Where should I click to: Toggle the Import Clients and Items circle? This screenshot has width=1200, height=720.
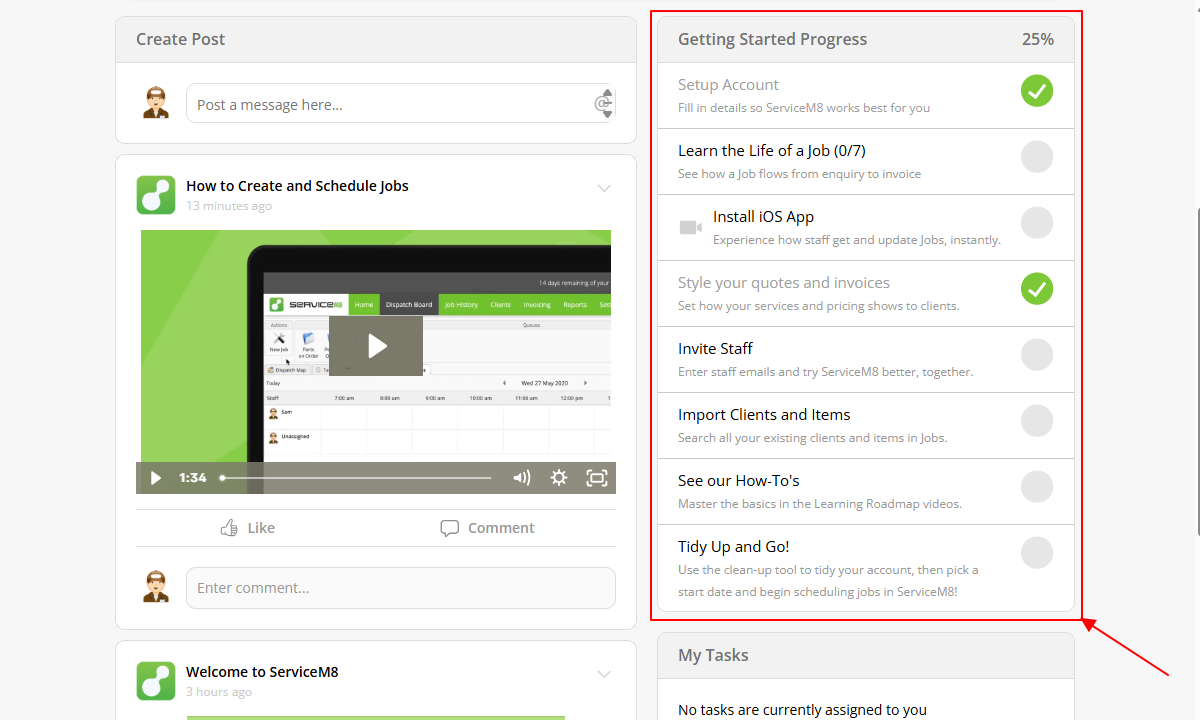coord(1037,421)
